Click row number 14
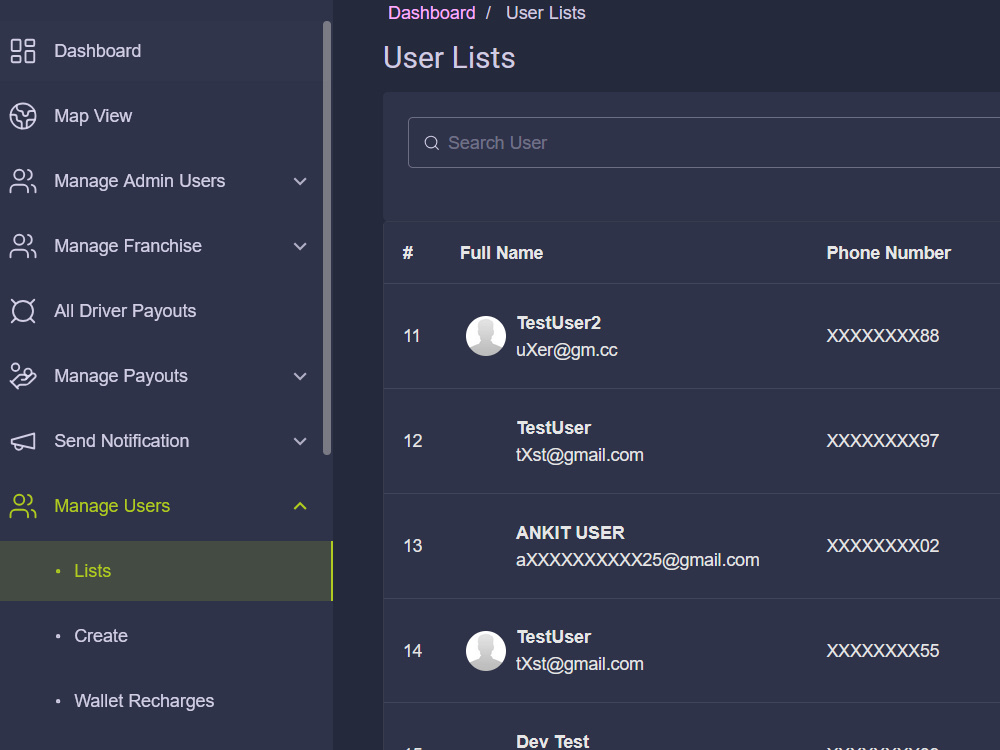The width and height of the screenshot is (1000, 750). coord(413,651)
